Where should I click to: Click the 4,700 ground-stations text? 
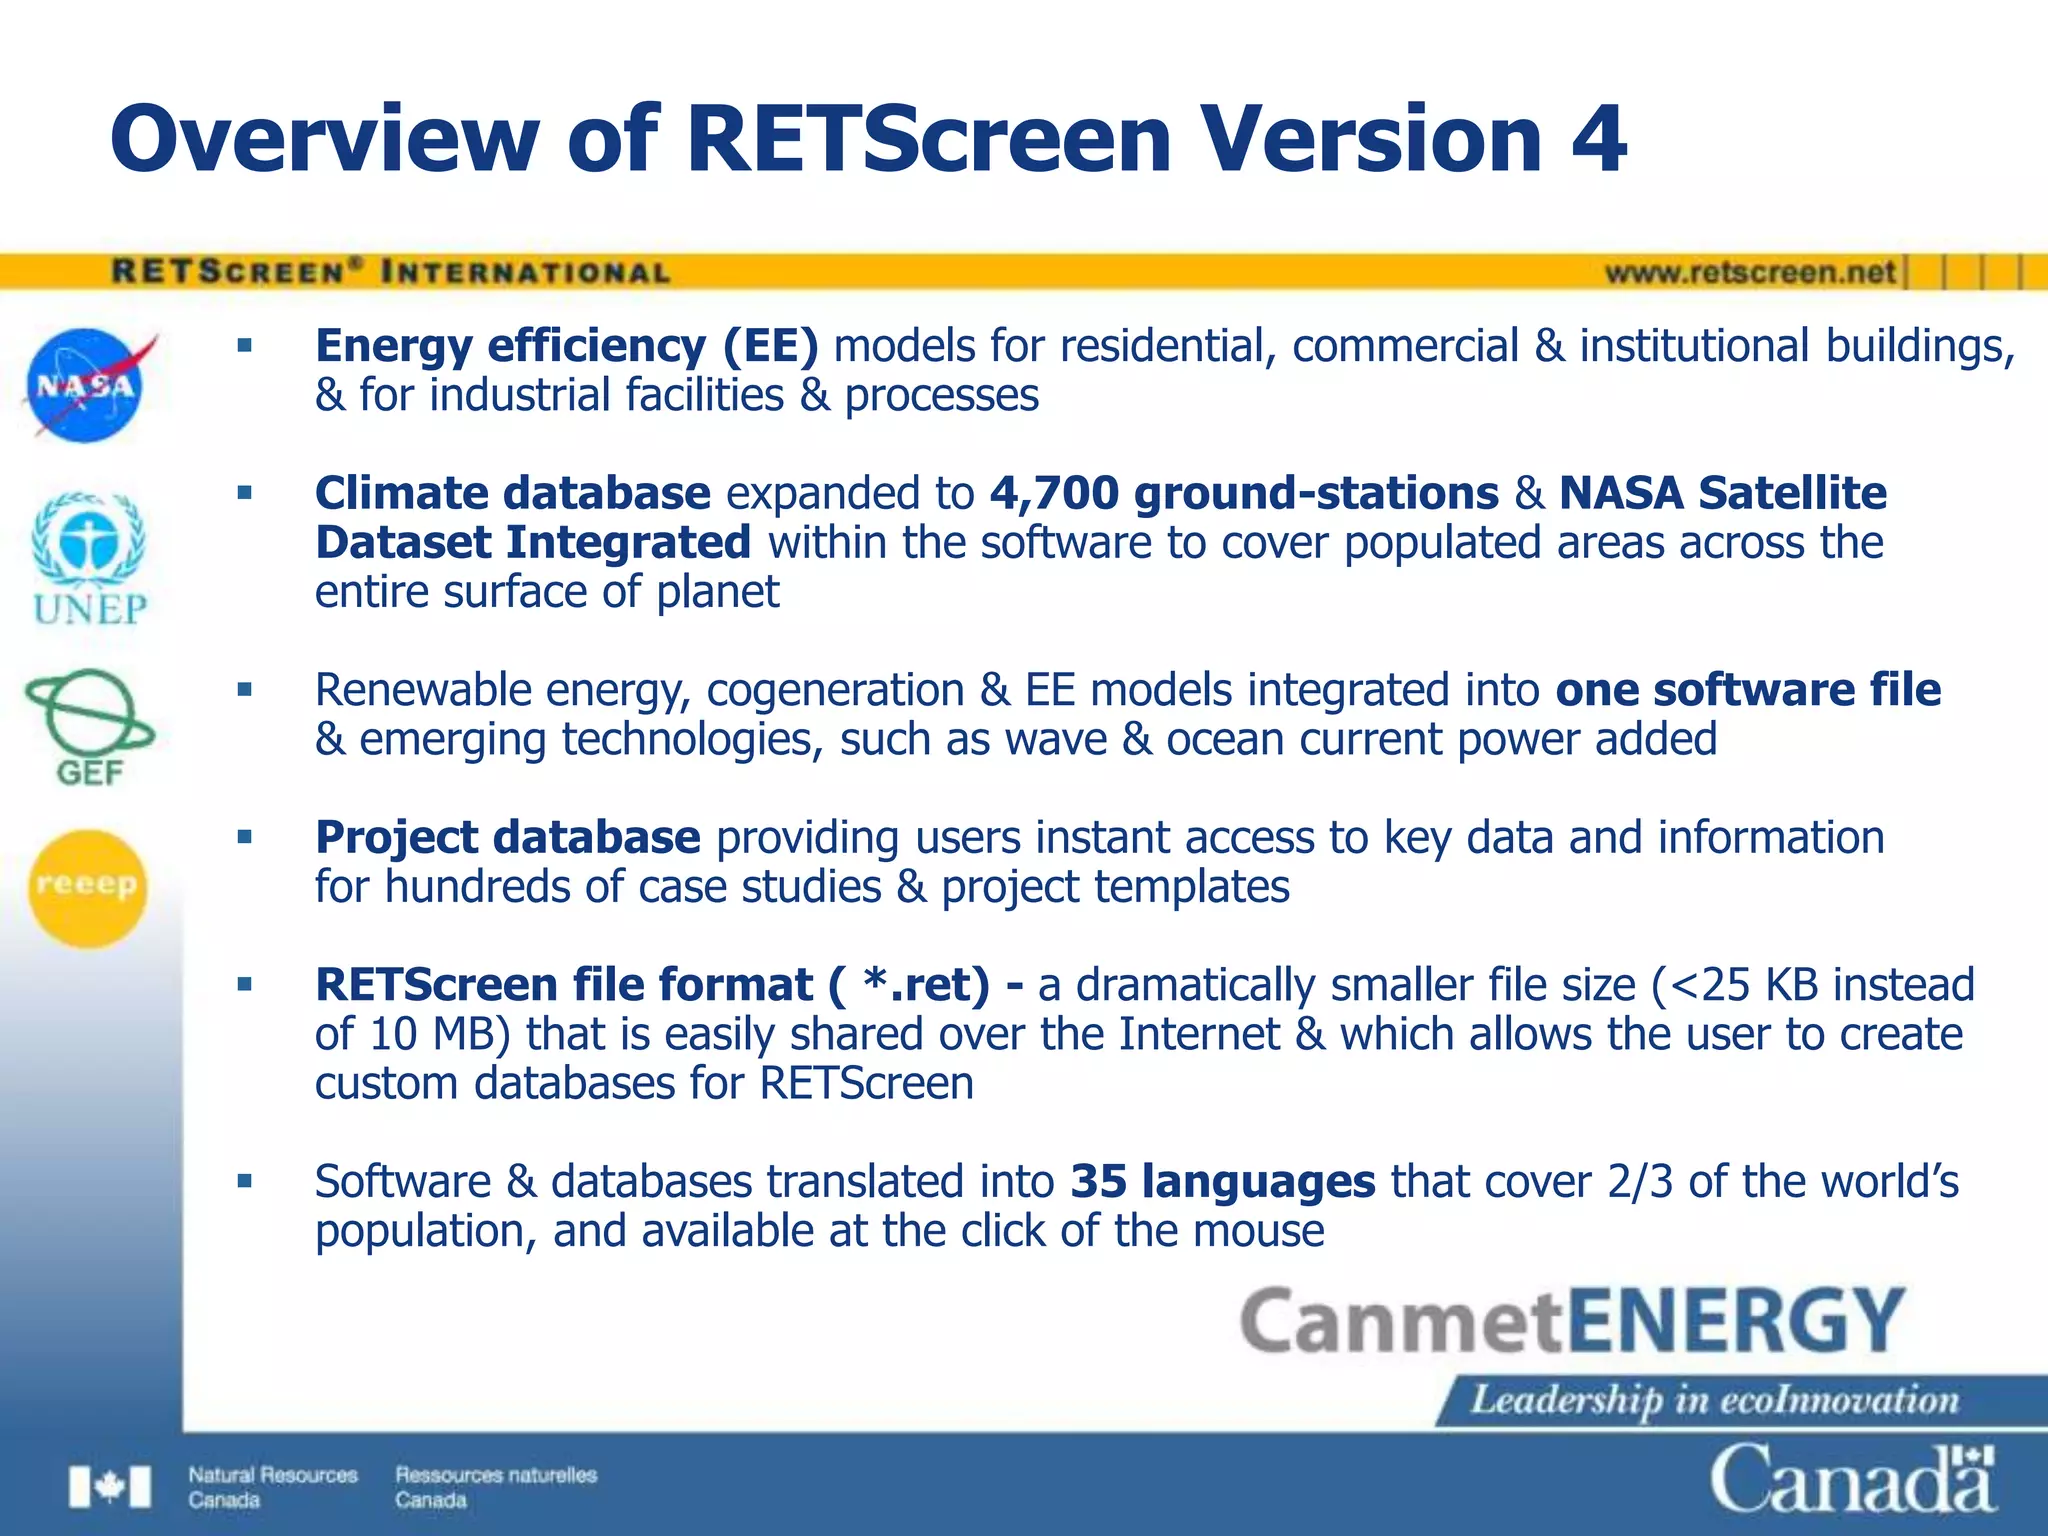[x=1244, y=493]
